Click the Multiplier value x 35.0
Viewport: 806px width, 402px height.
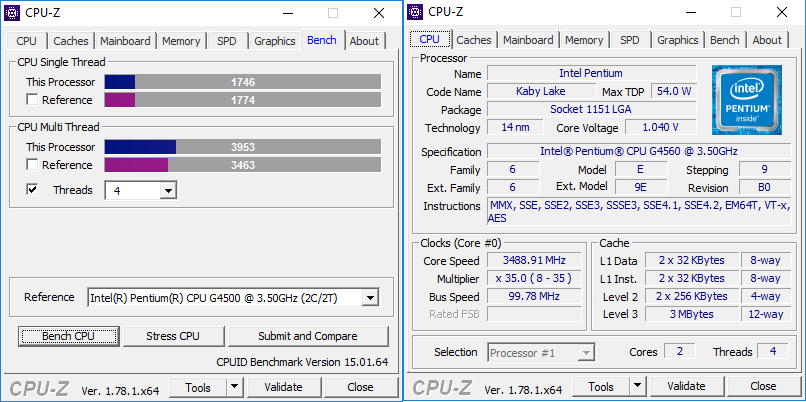[x=535, y=278]
